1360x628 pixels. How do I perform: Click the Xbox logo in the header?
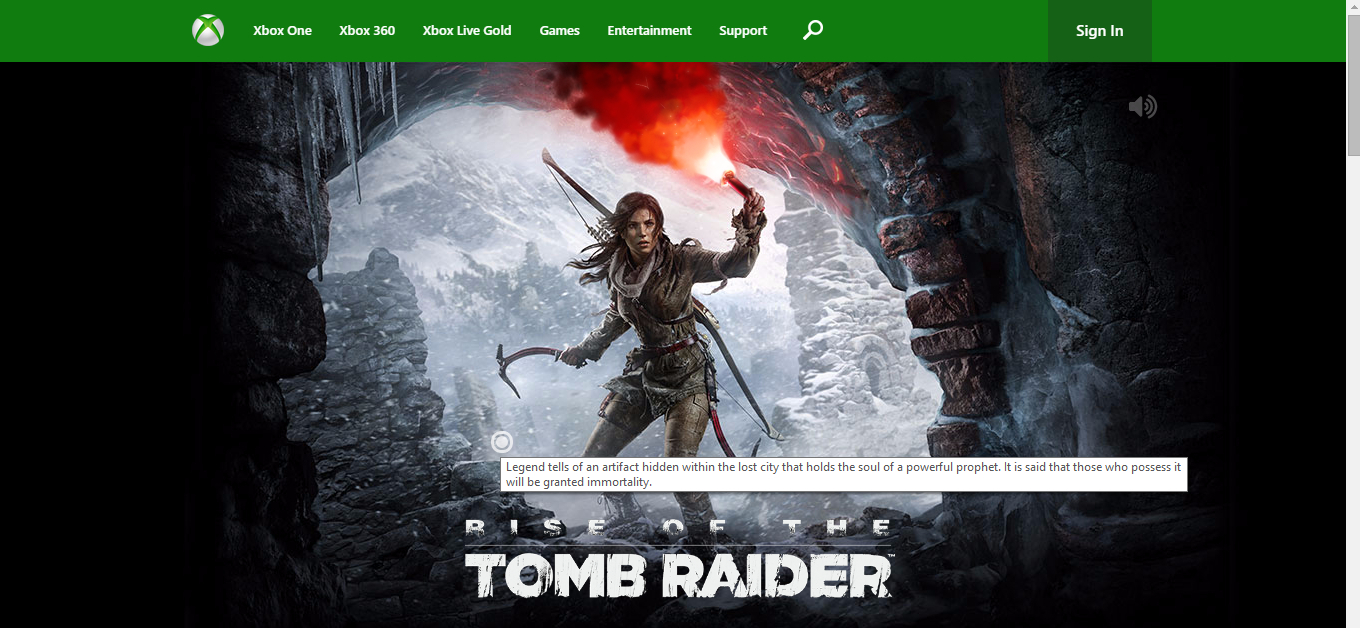(208, 30)
